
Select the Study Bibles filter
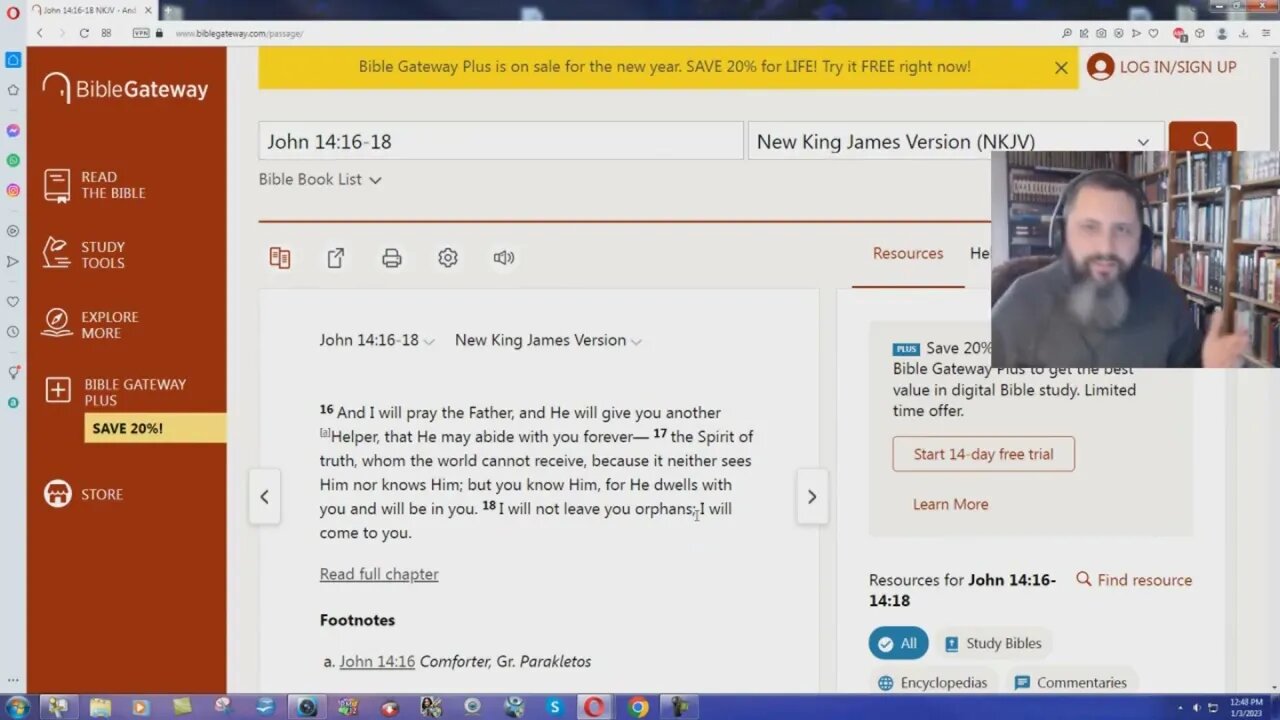(x=993, y=643)
